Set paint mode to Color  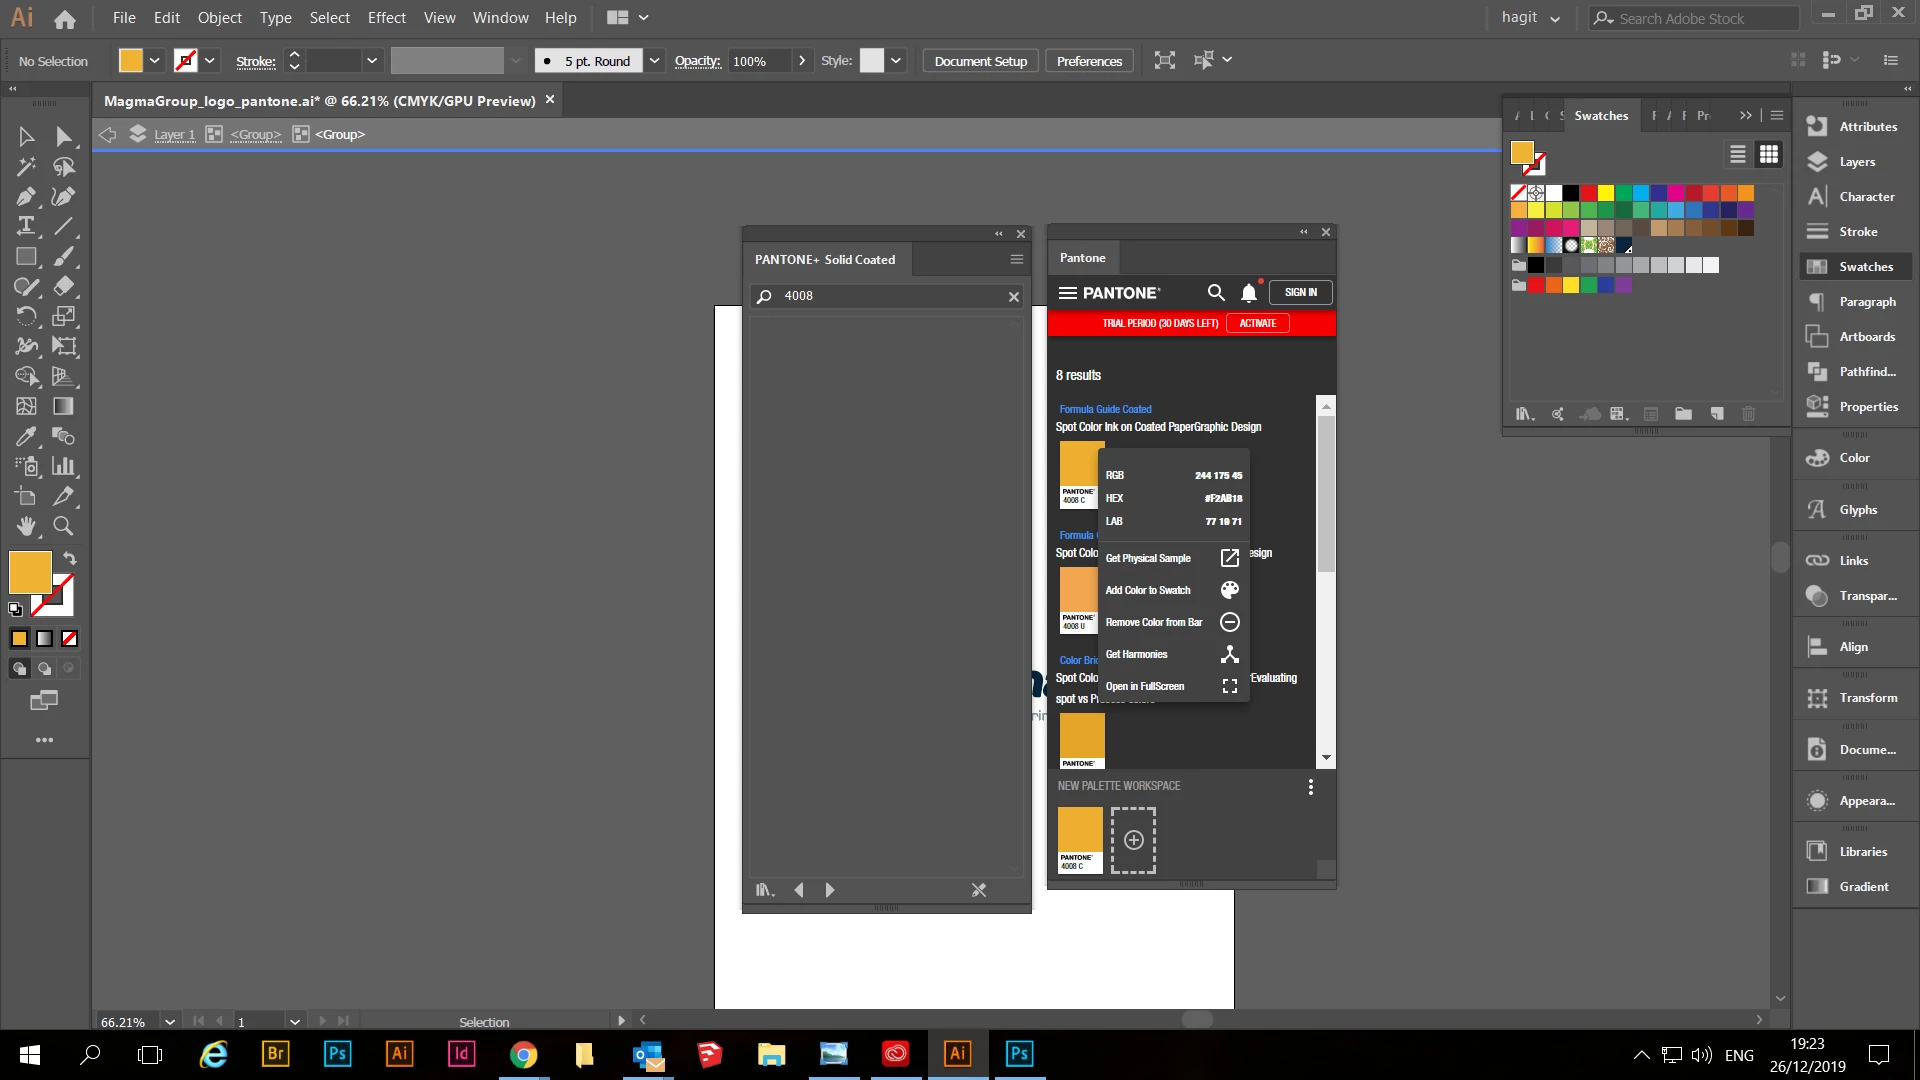tap(19, 639)
